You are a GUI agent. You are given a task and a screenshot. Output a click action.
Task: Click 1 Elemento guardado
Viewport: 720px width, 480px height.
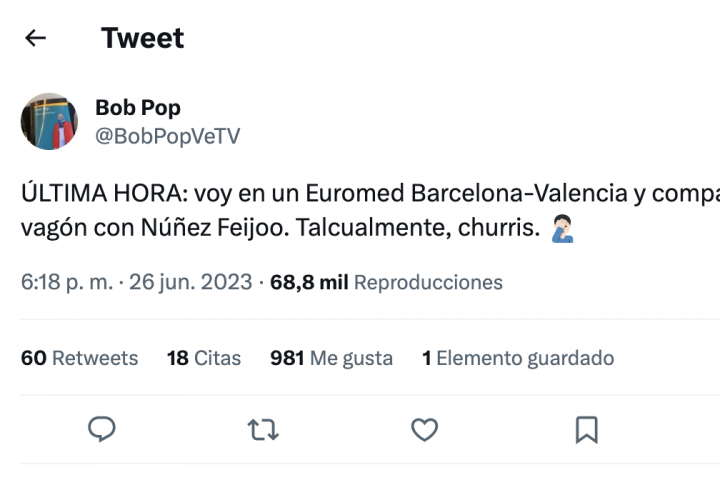pos(518,358)
